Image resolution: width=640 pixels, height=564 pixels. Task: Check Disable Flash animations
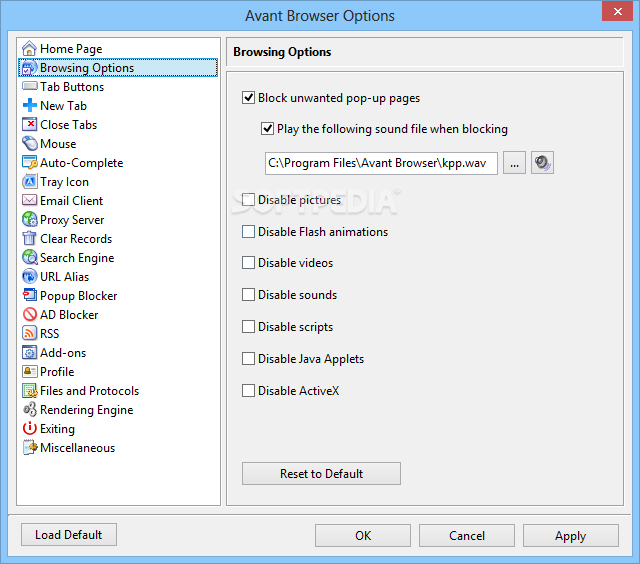248,232
